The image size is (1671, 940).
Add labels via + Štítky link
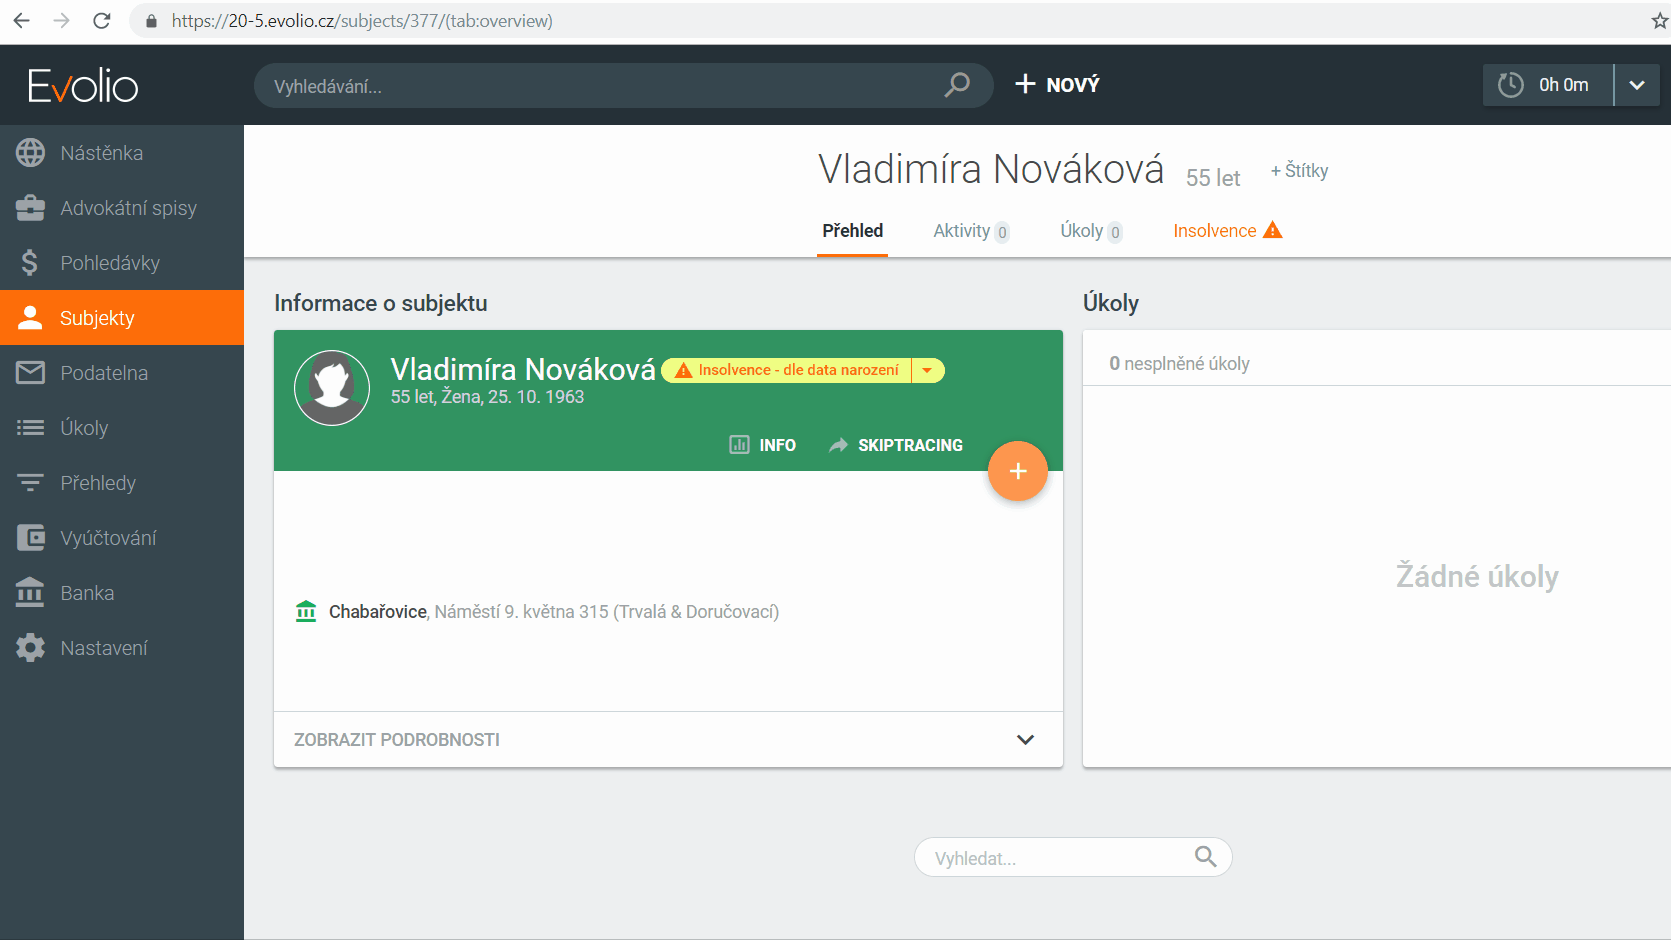1299,171
